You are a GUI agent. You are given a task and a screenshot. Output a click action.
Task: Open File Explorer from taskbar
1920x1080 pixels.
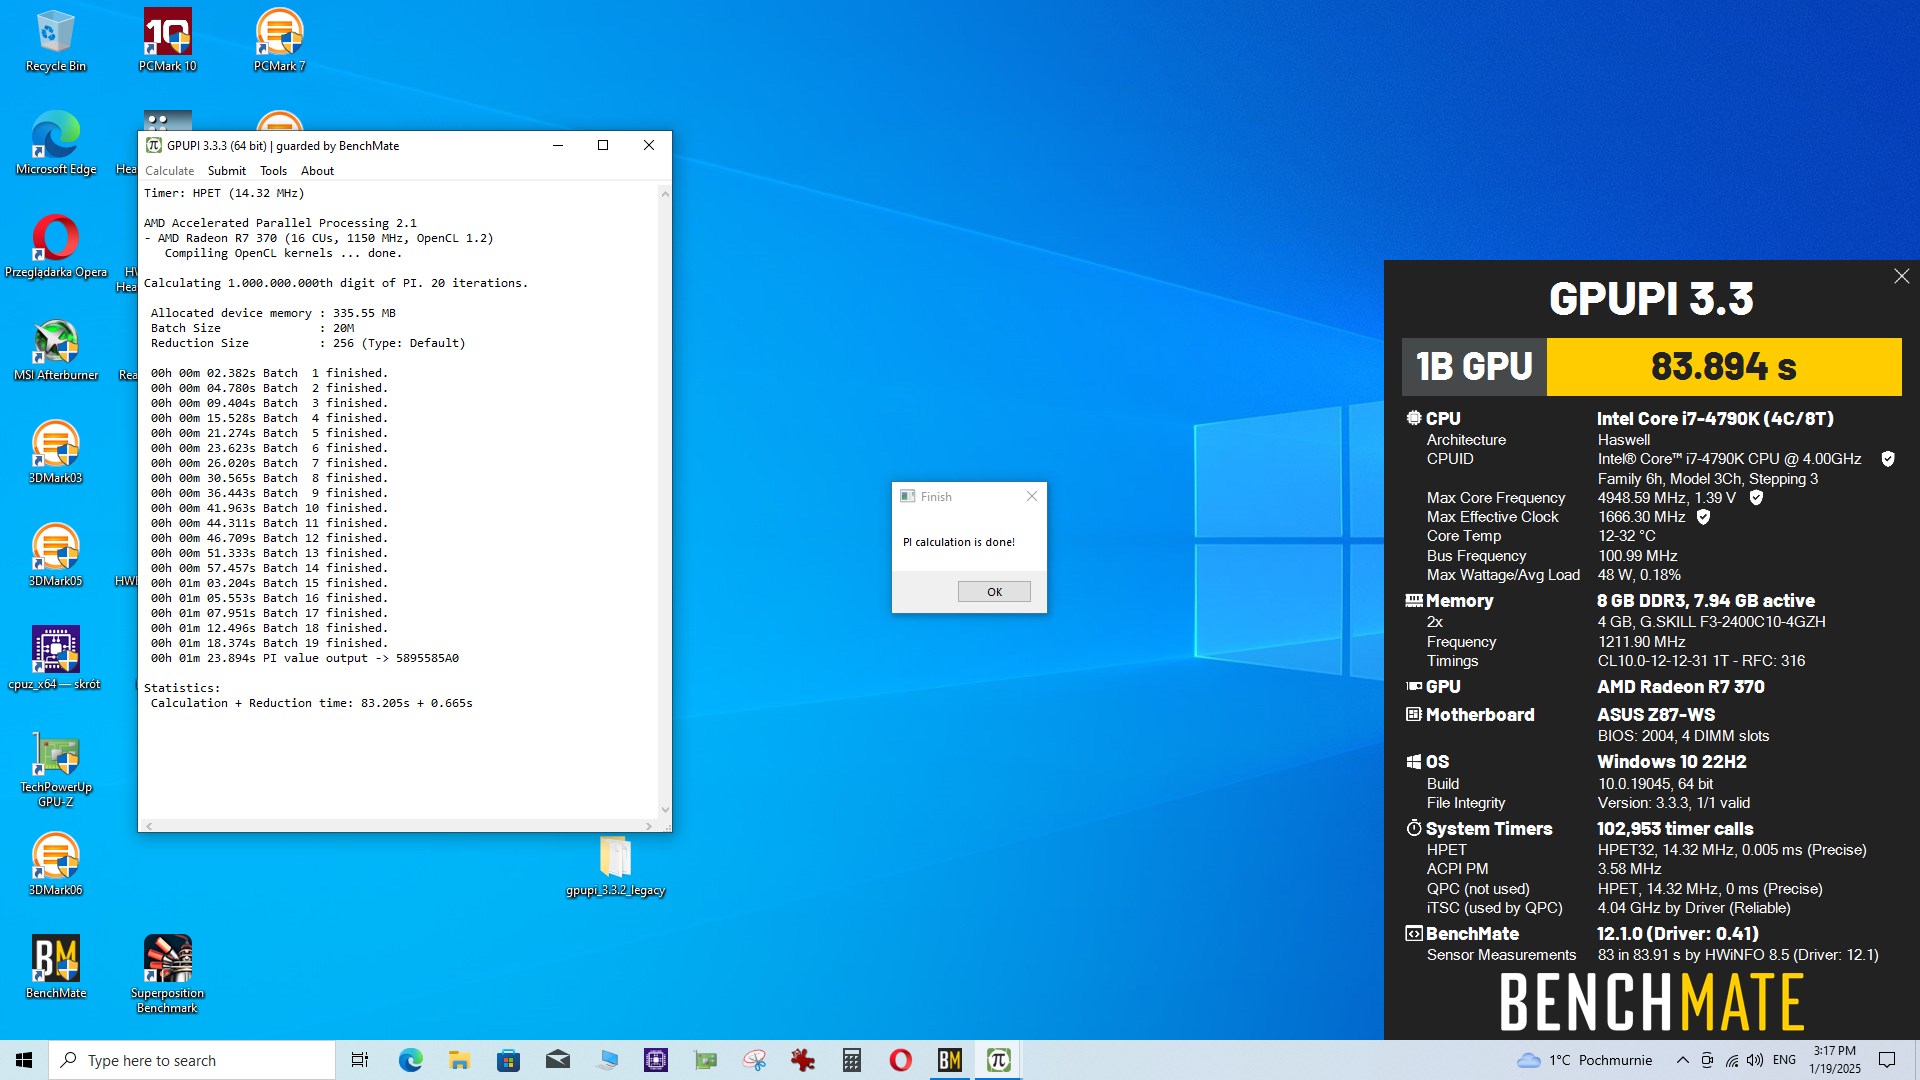(x=459, y=1060)
